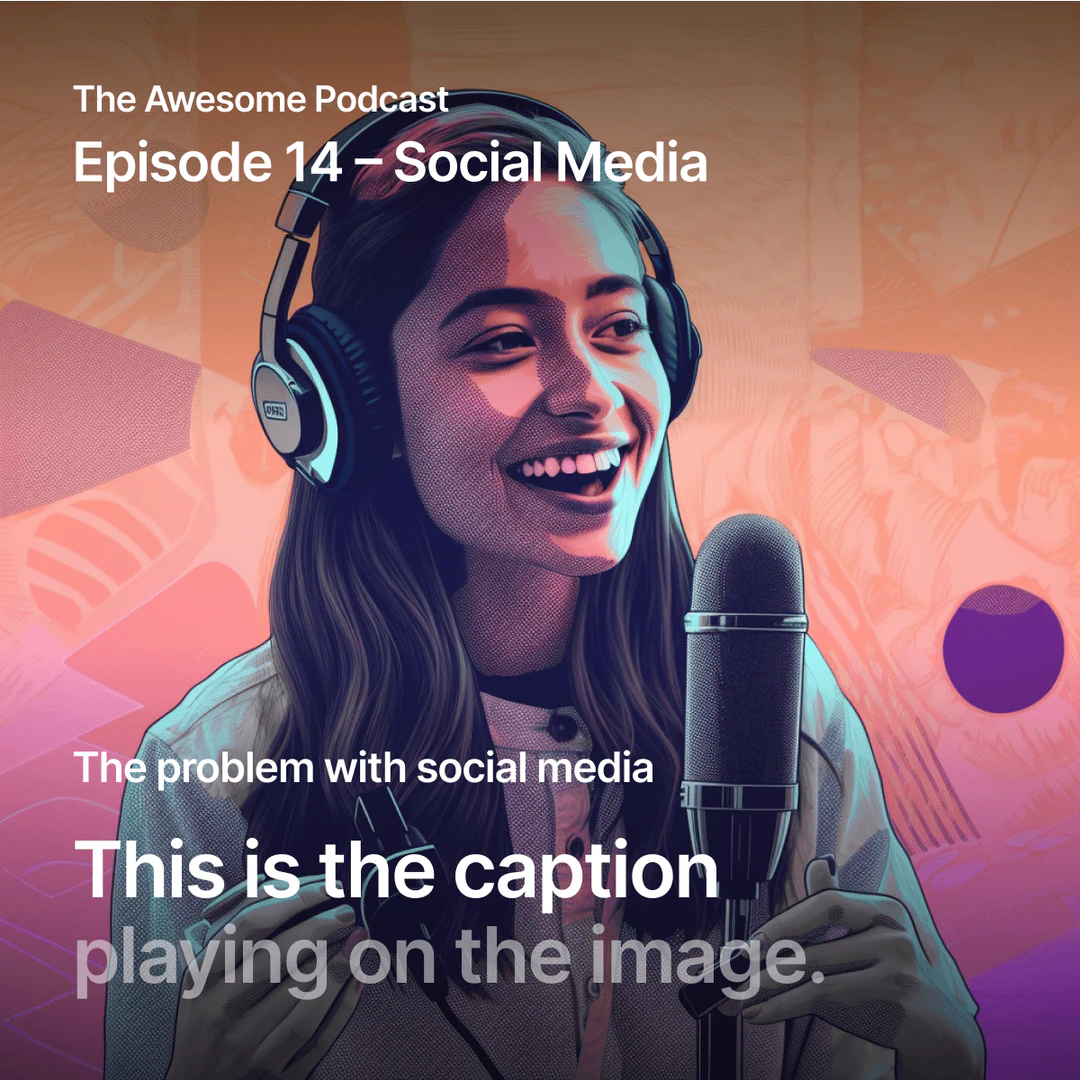
Task: Click the 'Episode 14 – Social Media' heading
Action: (x=390, y=163)
